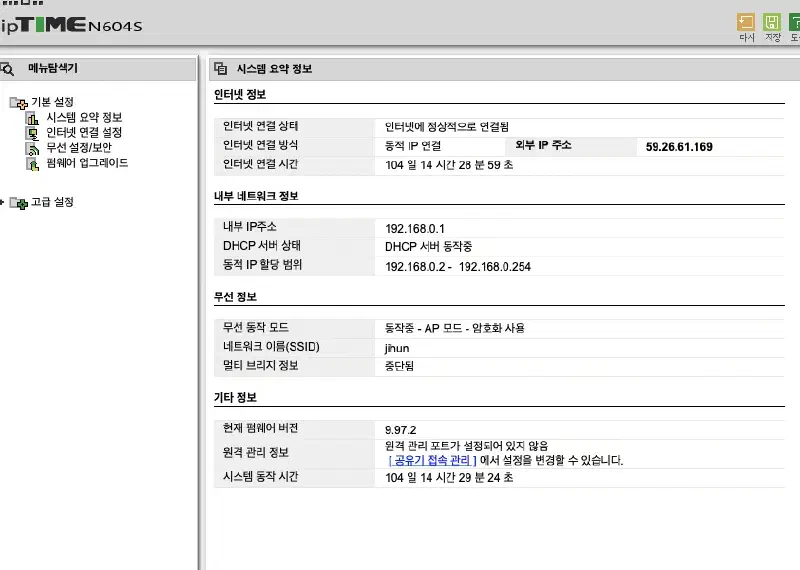Collapse the 기본 설정 folder
The width and height of the screenshot is (800, 570).
[18, 103]
